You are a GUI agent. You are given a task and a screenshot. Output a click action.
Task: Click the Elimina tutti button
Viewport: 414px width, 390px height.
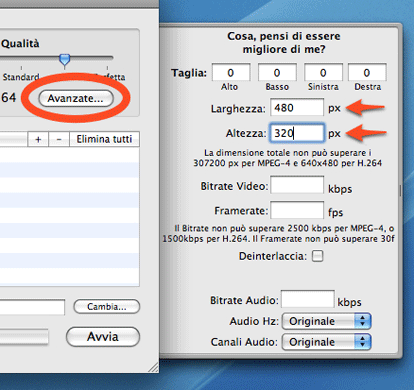coord(104,139)
